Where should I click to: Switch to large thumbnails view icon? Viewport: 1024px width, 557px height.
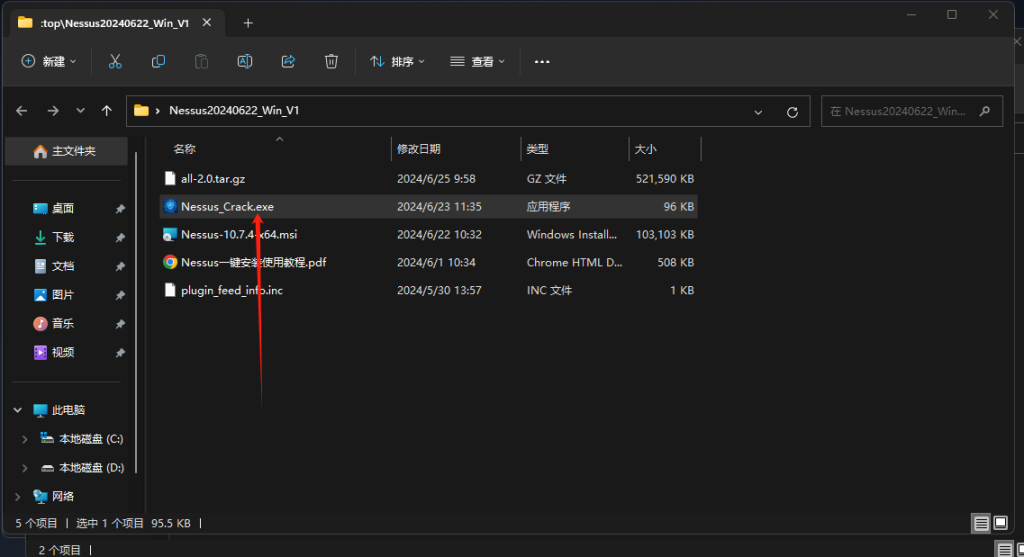[x=1001, y=523]
